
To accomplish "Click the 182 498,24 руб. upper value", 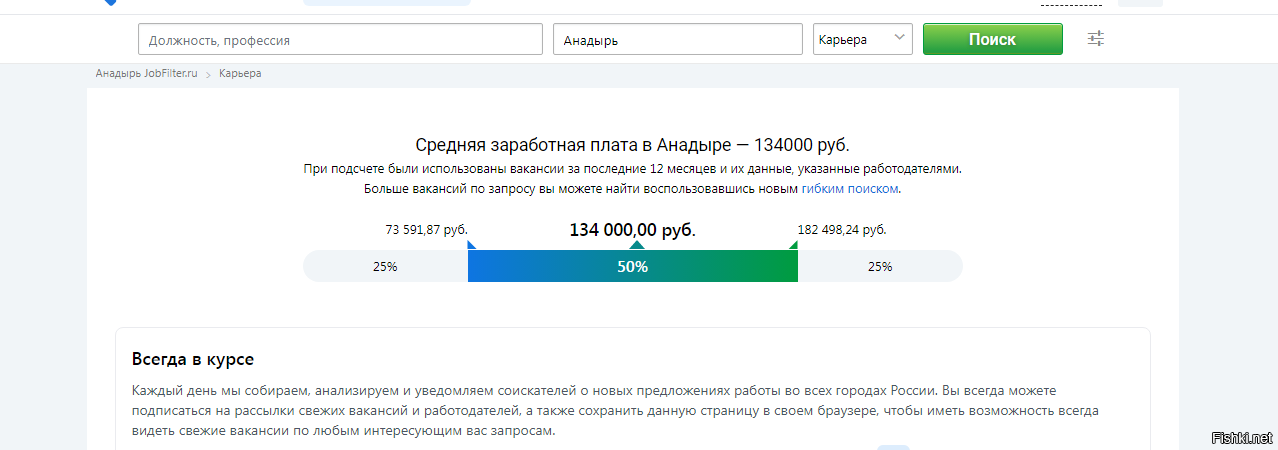I will click(841, 230).
